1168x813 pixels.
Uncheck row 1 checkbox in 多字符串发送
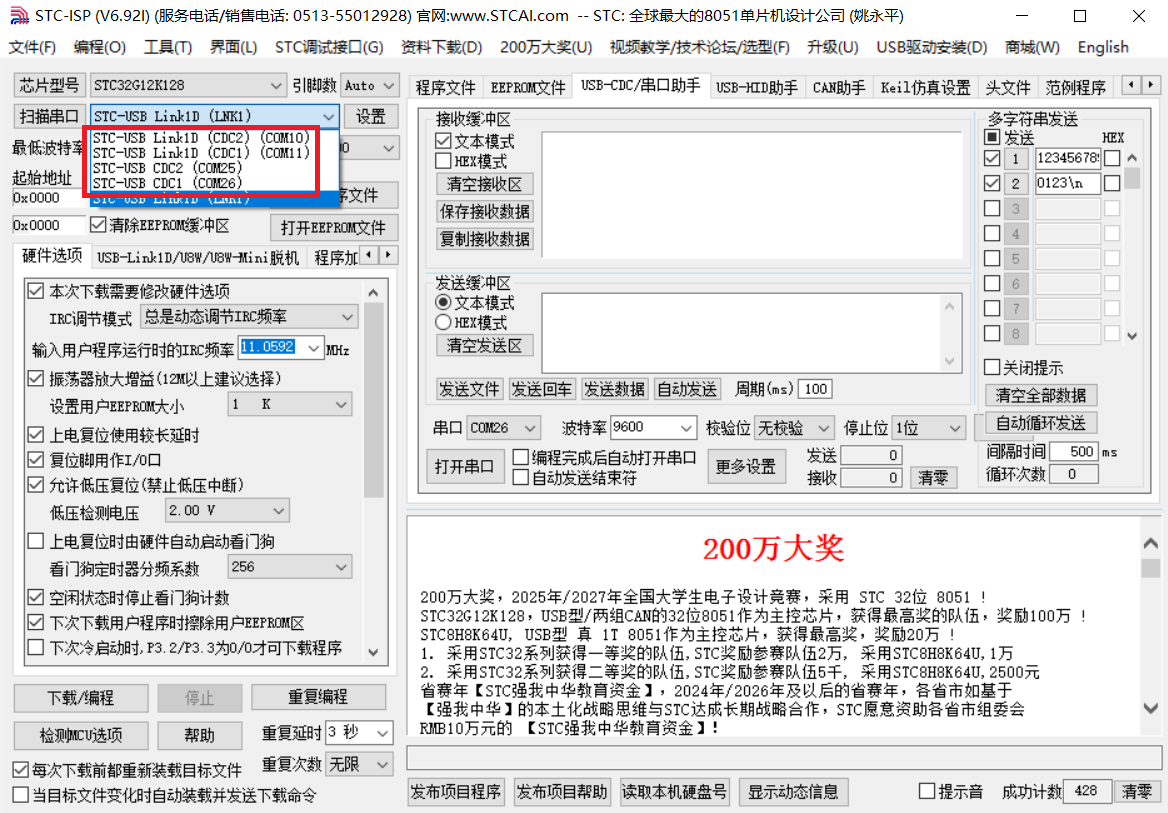click(991, 158)
